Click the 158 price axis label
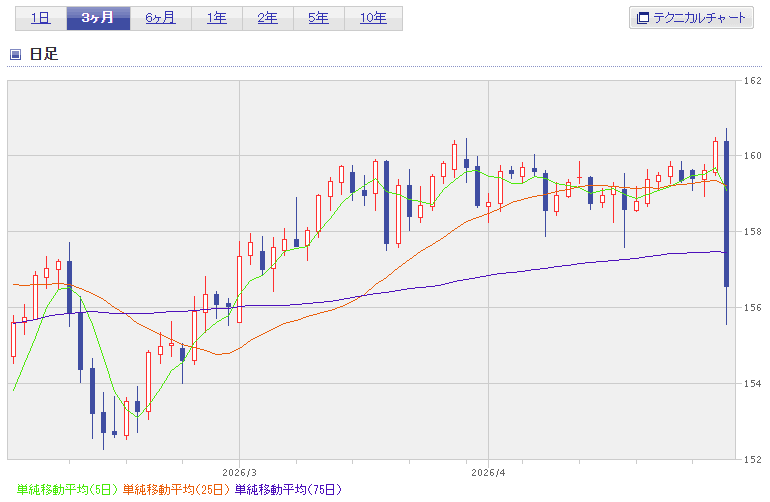770x502 pixels. [752, 232]
